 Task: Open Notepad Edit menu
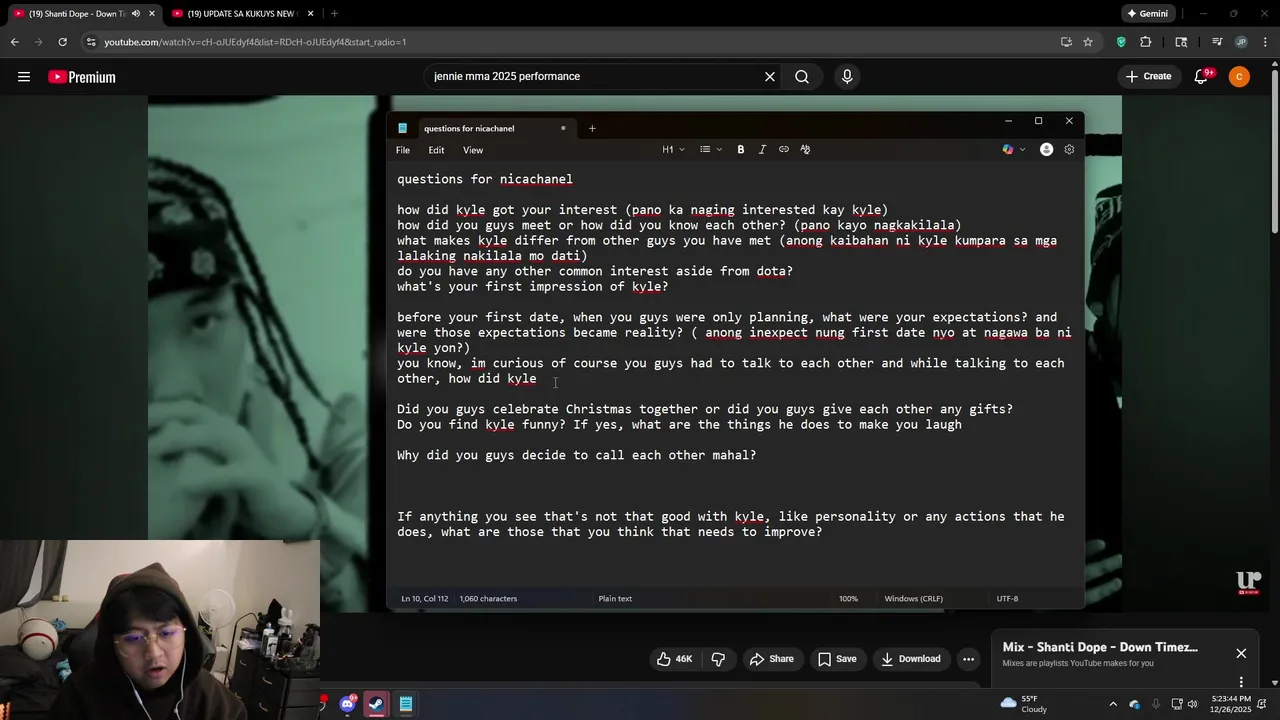coord(437,150)
